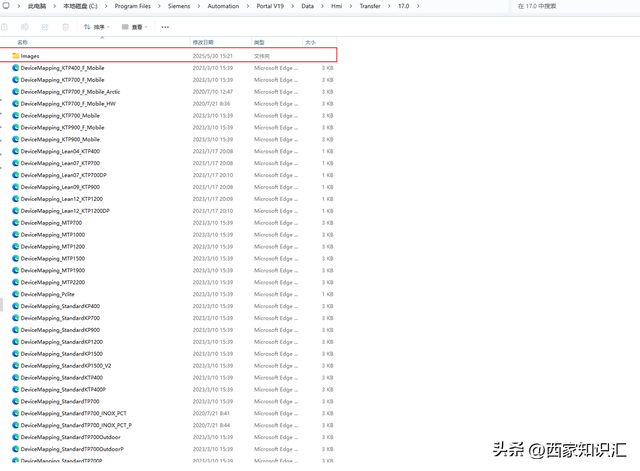Sort by the Type (类型) column header
This screenshot has width=640, height=471.
click(259, 42)
